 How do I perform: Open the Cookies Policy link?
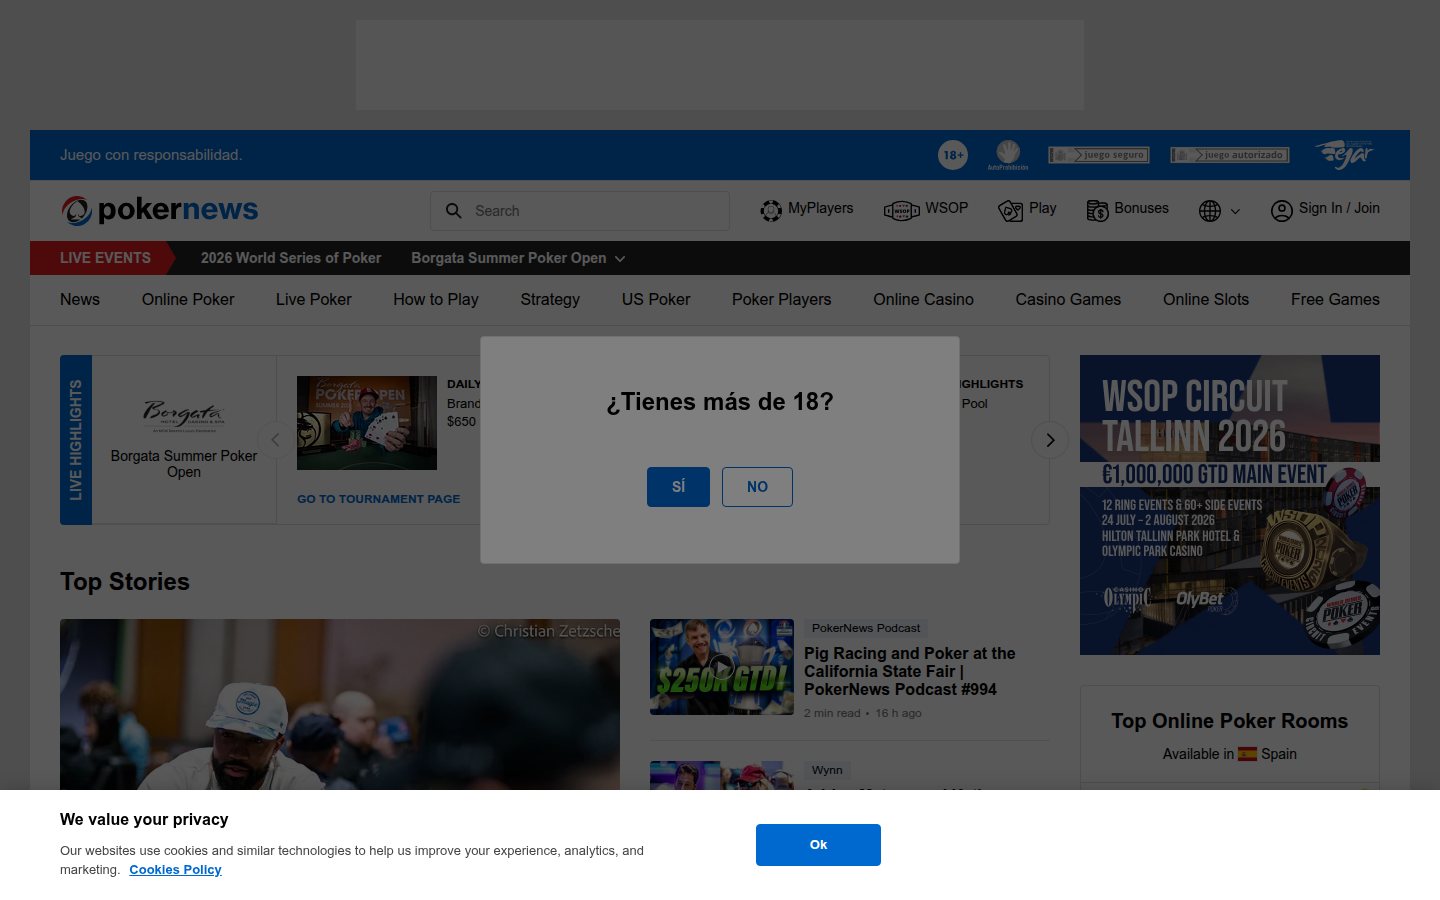click(175, 870)
